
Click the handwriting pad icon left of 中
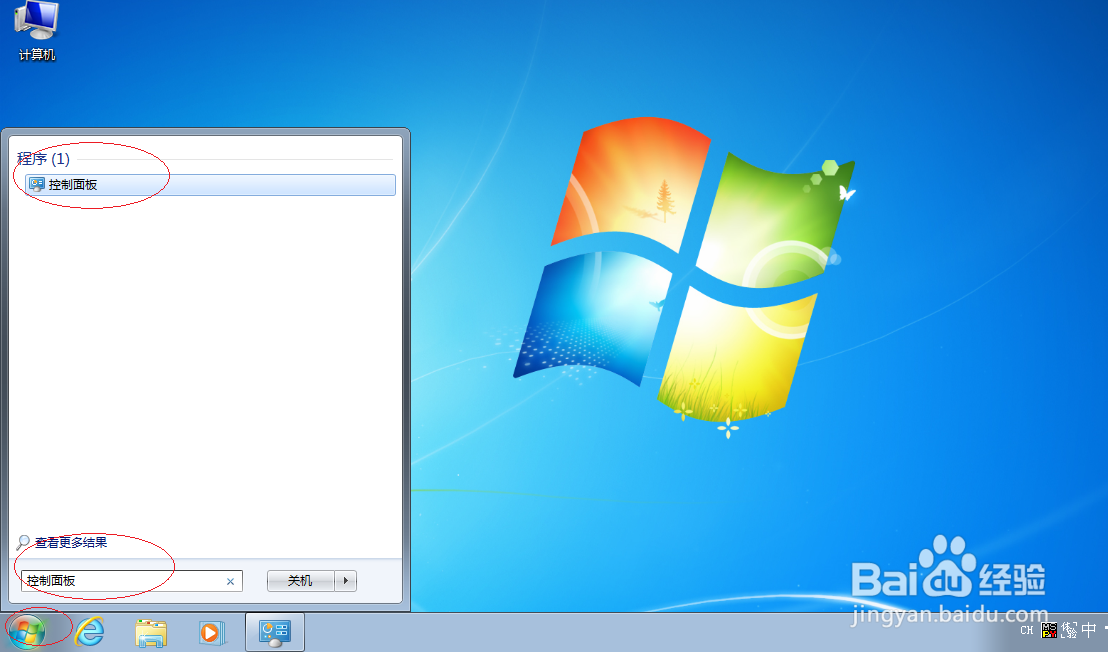(1069, 629)
